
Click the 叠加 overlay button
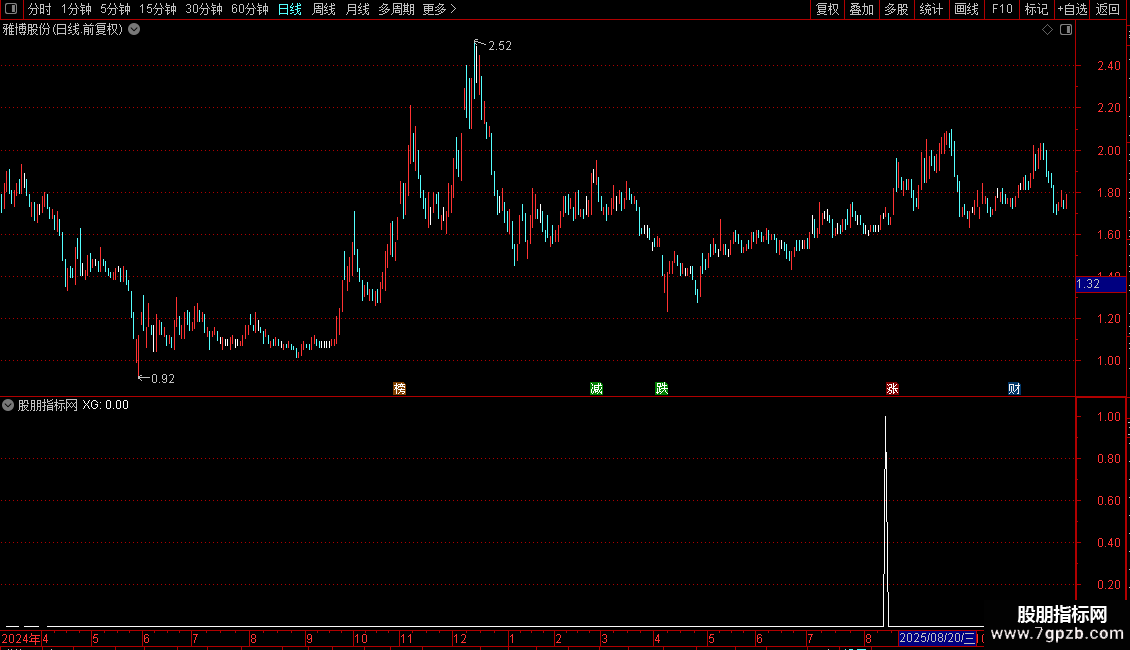click(x=861, y=9)
